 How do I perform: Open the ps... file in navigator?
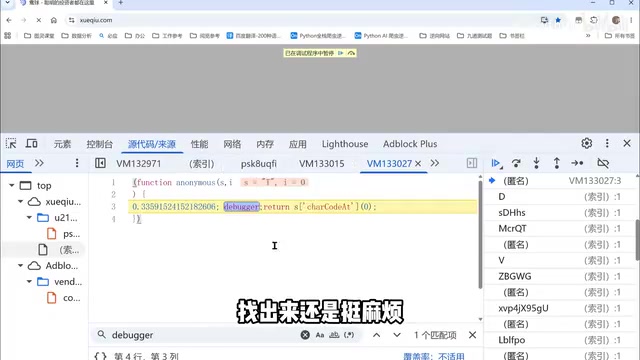[63, 234]
